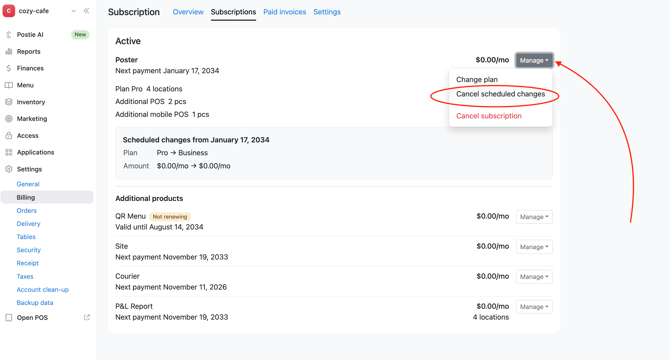Click 'Pro → Business' plan change text

point(182,153)
